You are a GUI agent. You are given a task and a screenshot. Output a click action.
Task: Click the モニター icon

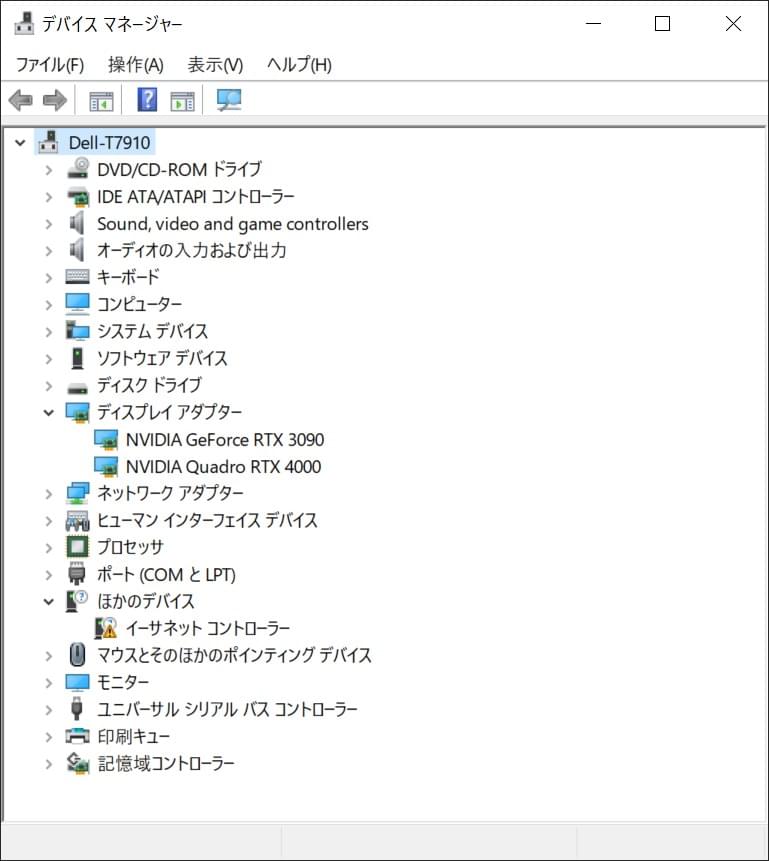tap(77, 682)
